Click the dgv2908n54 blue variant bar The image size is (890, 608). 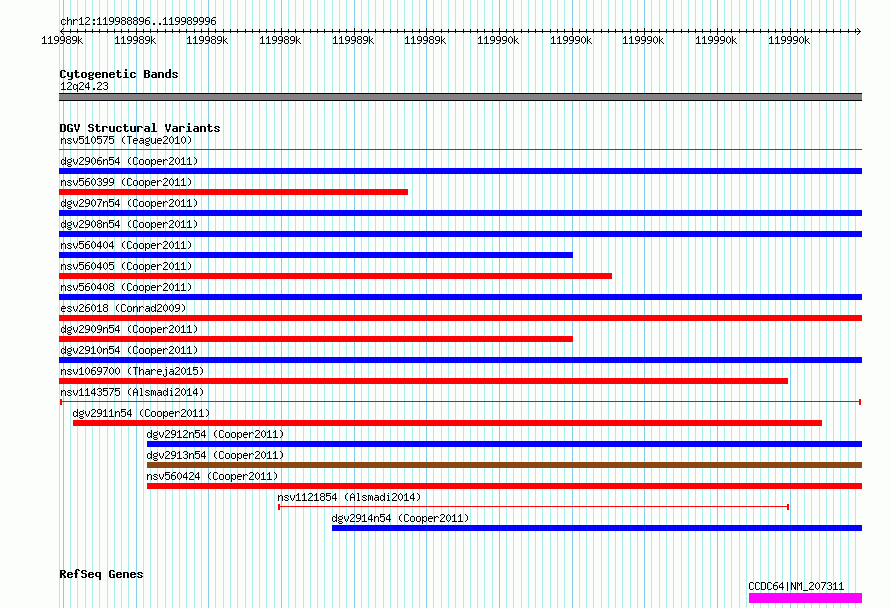click(x=460, y=234)
